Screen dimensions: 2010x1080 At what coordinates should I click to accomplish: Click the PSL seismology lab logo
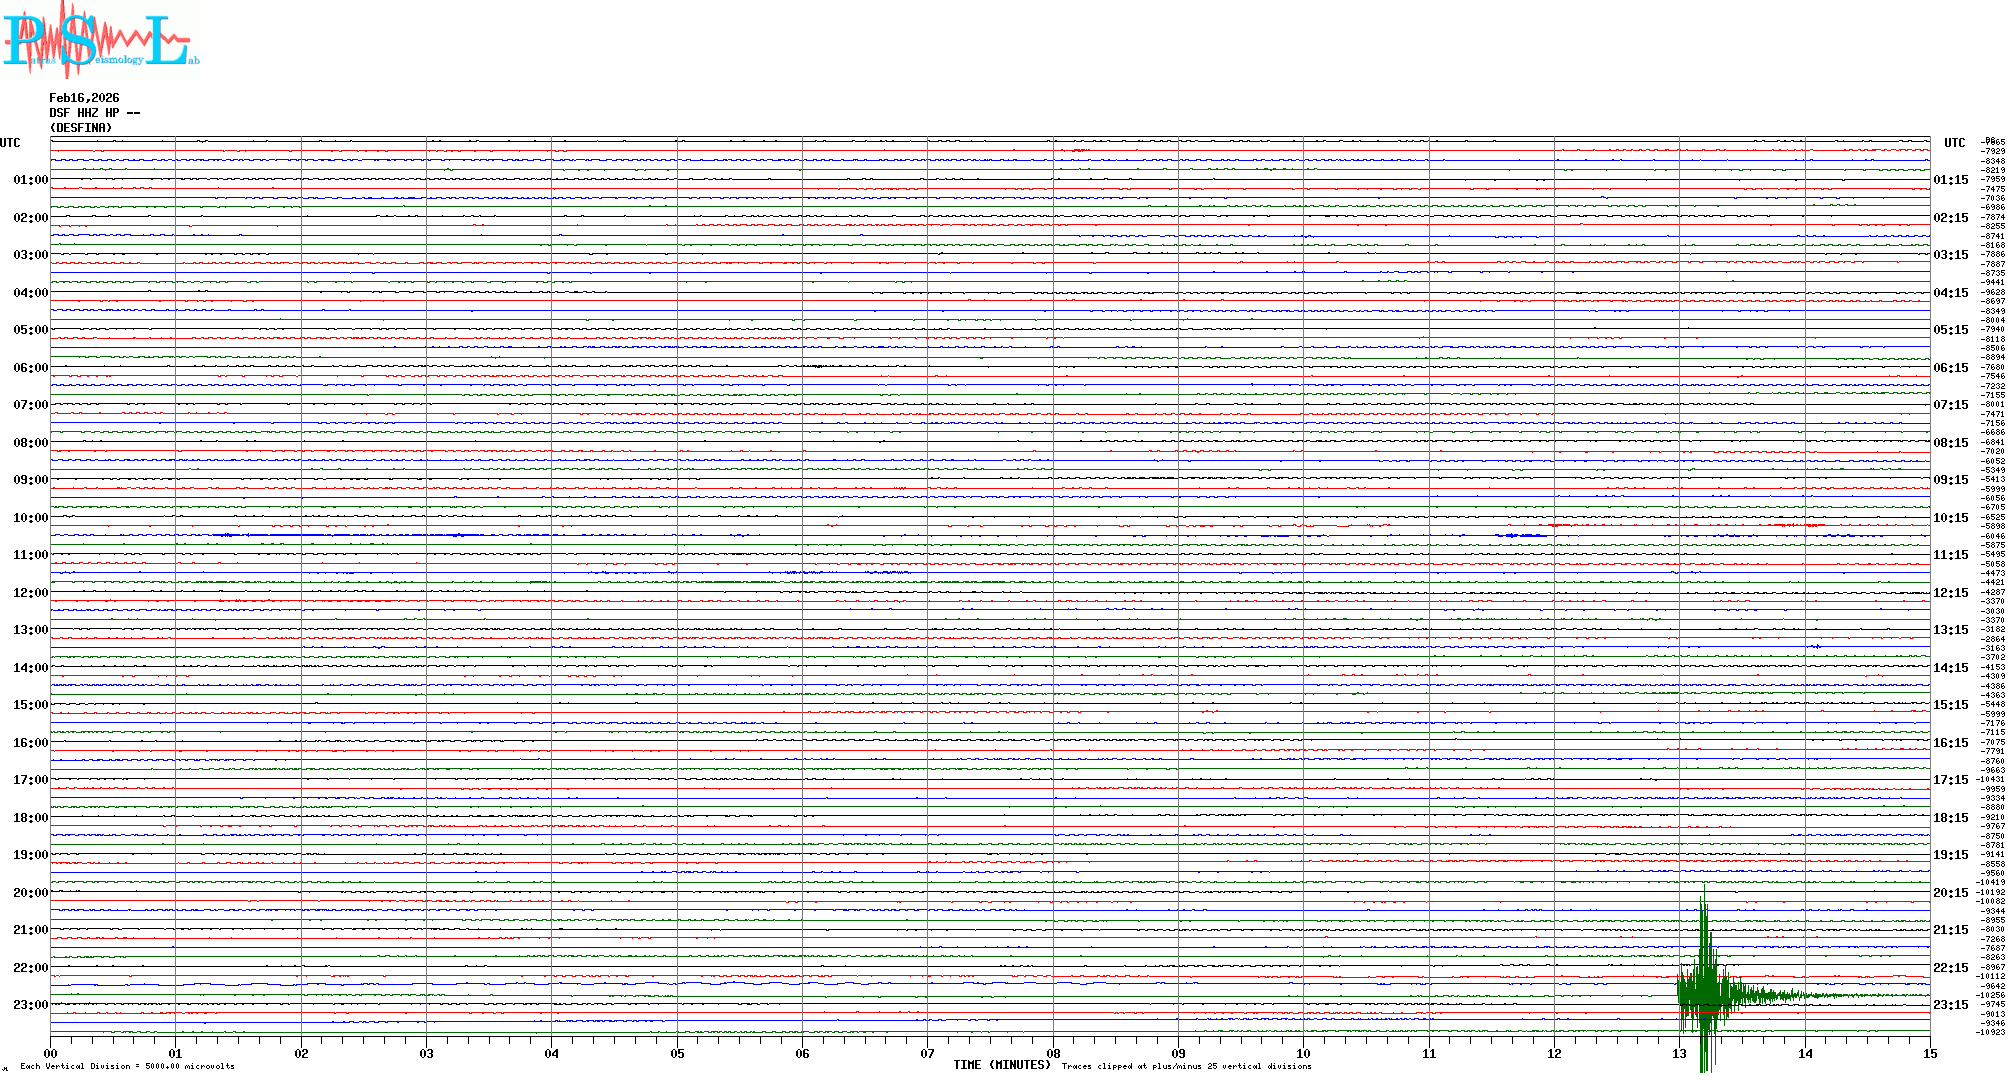pos(100,38)
